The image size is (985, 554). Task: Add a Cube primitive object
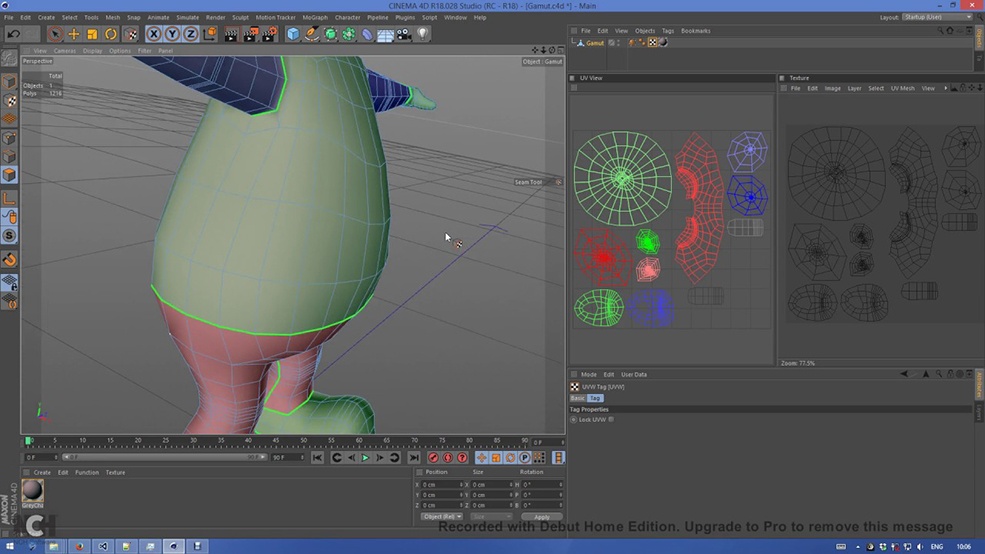(293, 34)
